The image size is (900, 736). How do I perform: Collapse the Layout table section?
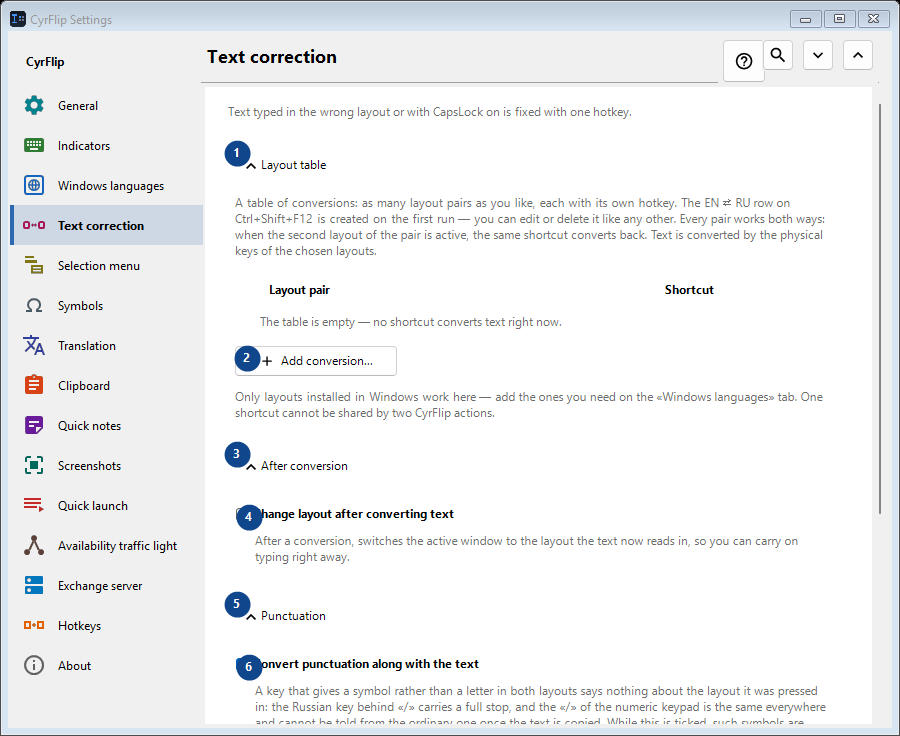[287, 165]
